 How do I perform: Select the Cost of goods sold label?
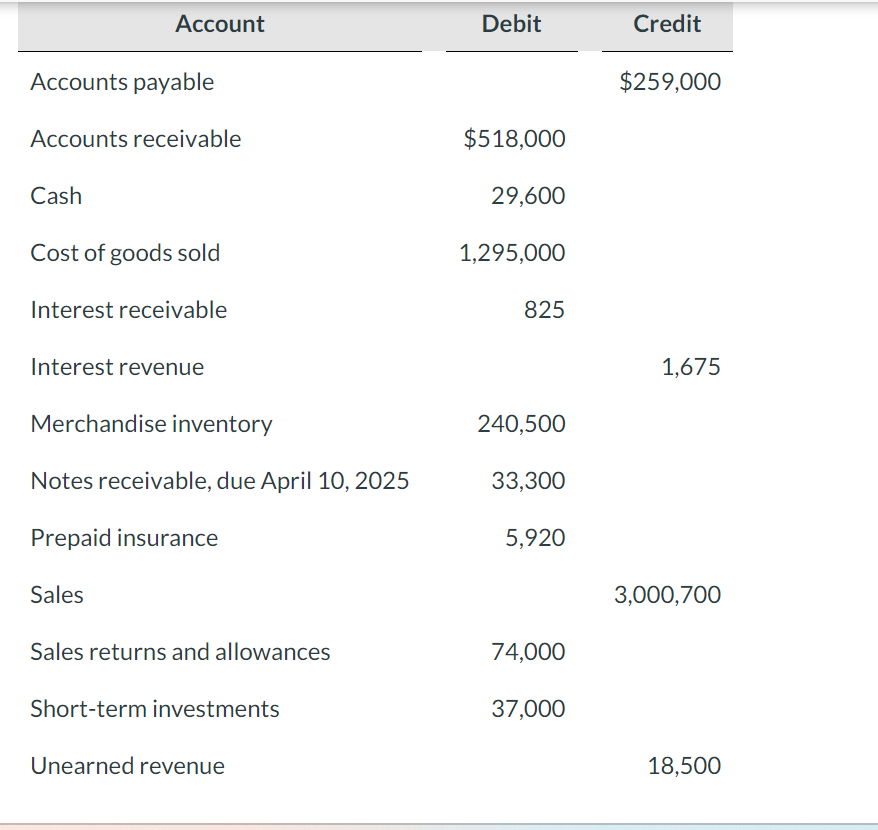tap(124, 253)
